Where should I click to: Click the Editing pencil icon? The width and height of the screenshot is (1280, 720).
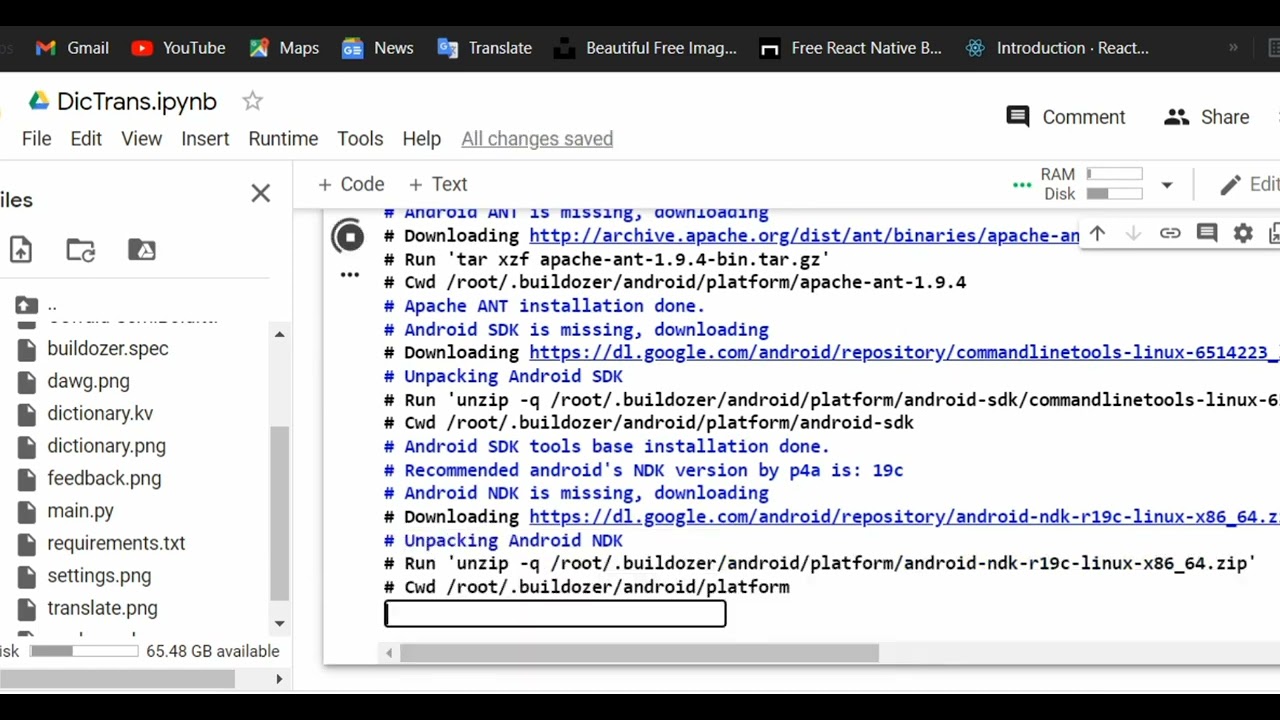1231,185
